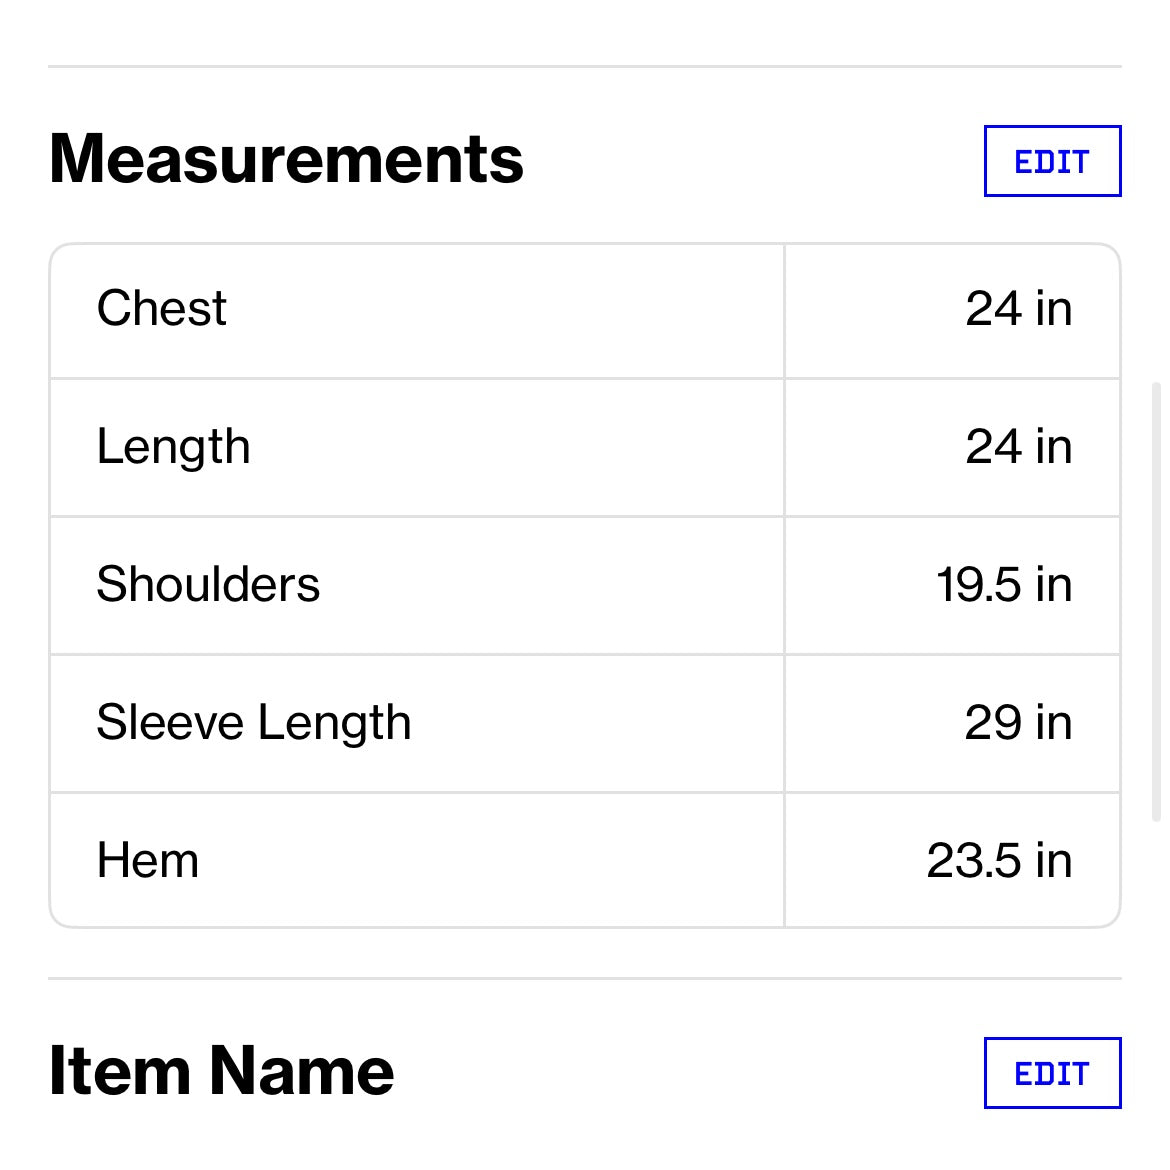Image resolution: width=1170 pixels, height=1170 pixels.
Task: Click the divider line above Measurements heading
Action: 585,67
